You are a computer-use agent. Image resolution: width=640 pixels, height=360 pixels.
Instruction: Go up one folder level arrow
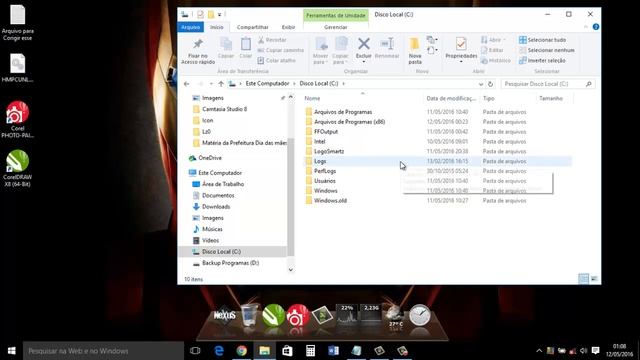(x=221, y=84)
